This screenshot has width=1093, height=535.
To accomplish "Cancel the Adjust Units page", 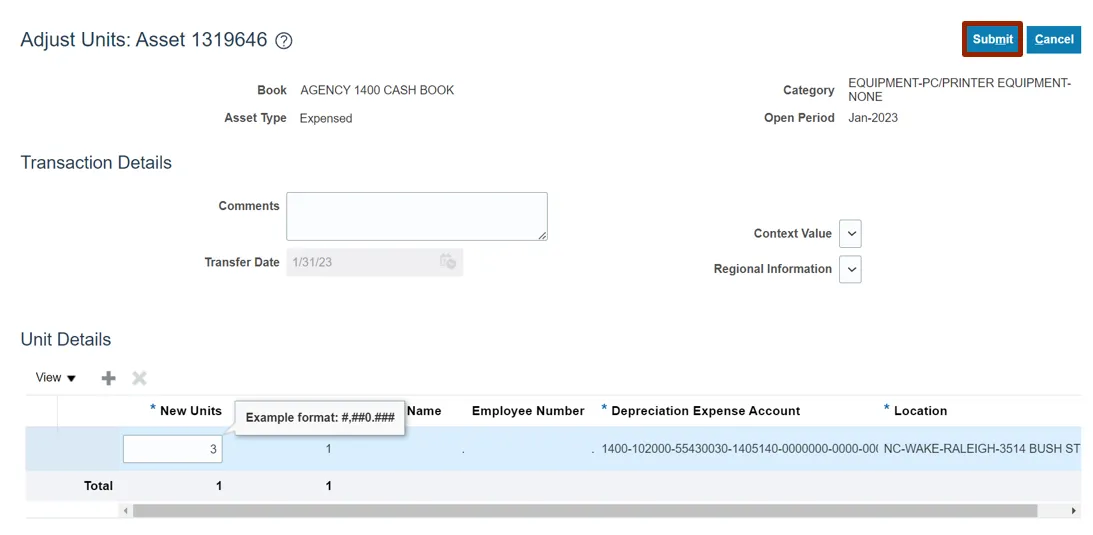I will tap(1054, 39).
